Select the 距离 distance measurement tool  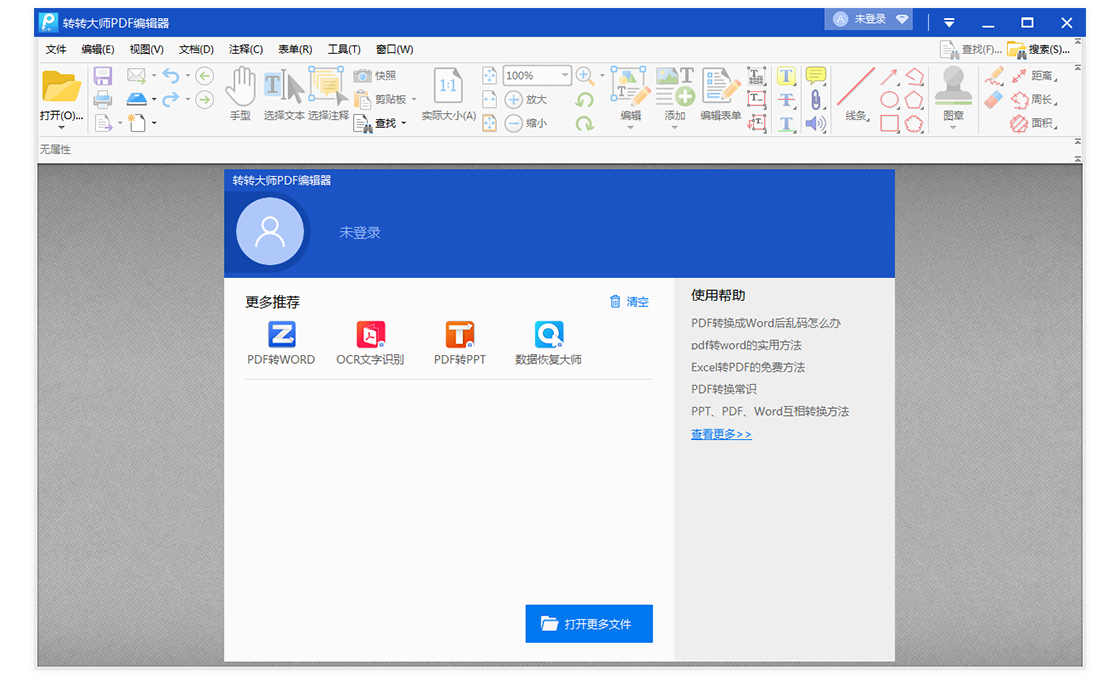pyautogui.click(x=1034, y=76)
